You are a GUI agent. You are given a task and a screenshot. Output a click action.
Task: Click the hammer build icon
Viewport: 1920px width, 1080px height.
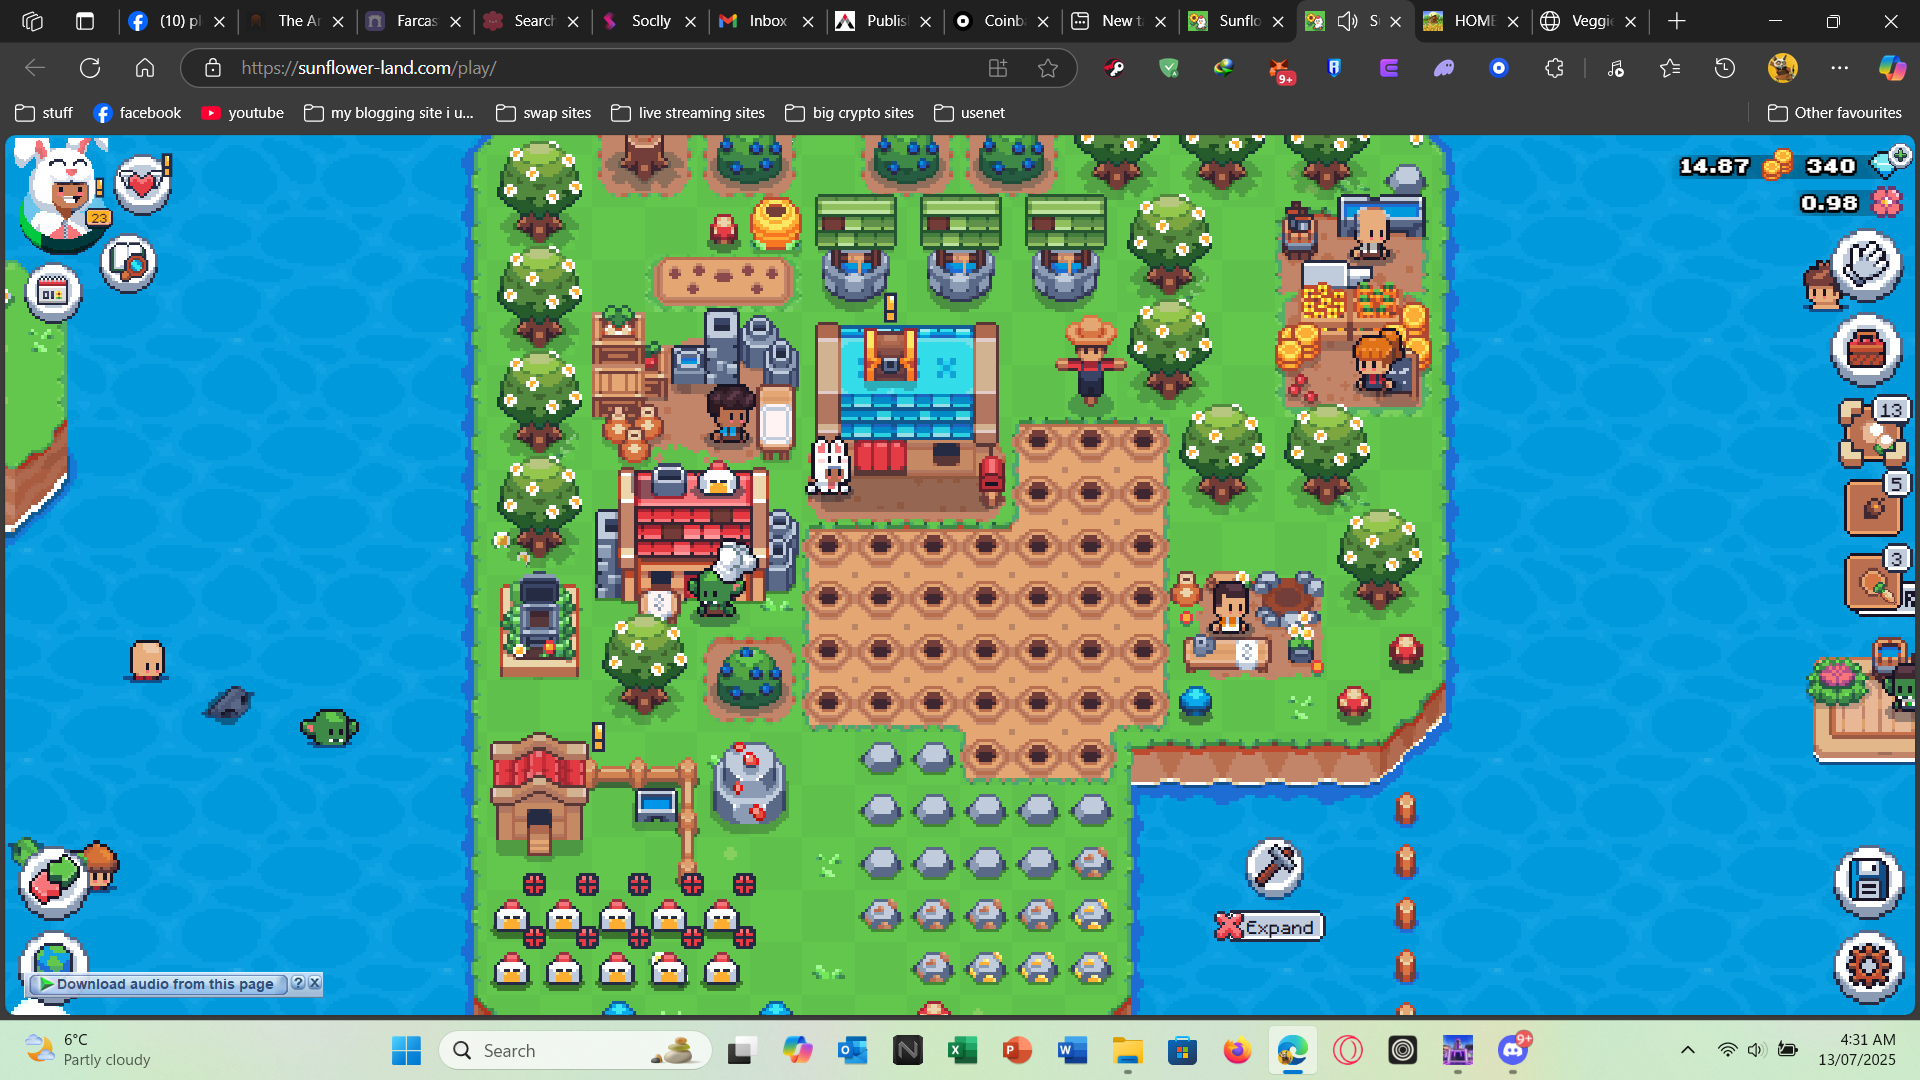[1274, 867]
